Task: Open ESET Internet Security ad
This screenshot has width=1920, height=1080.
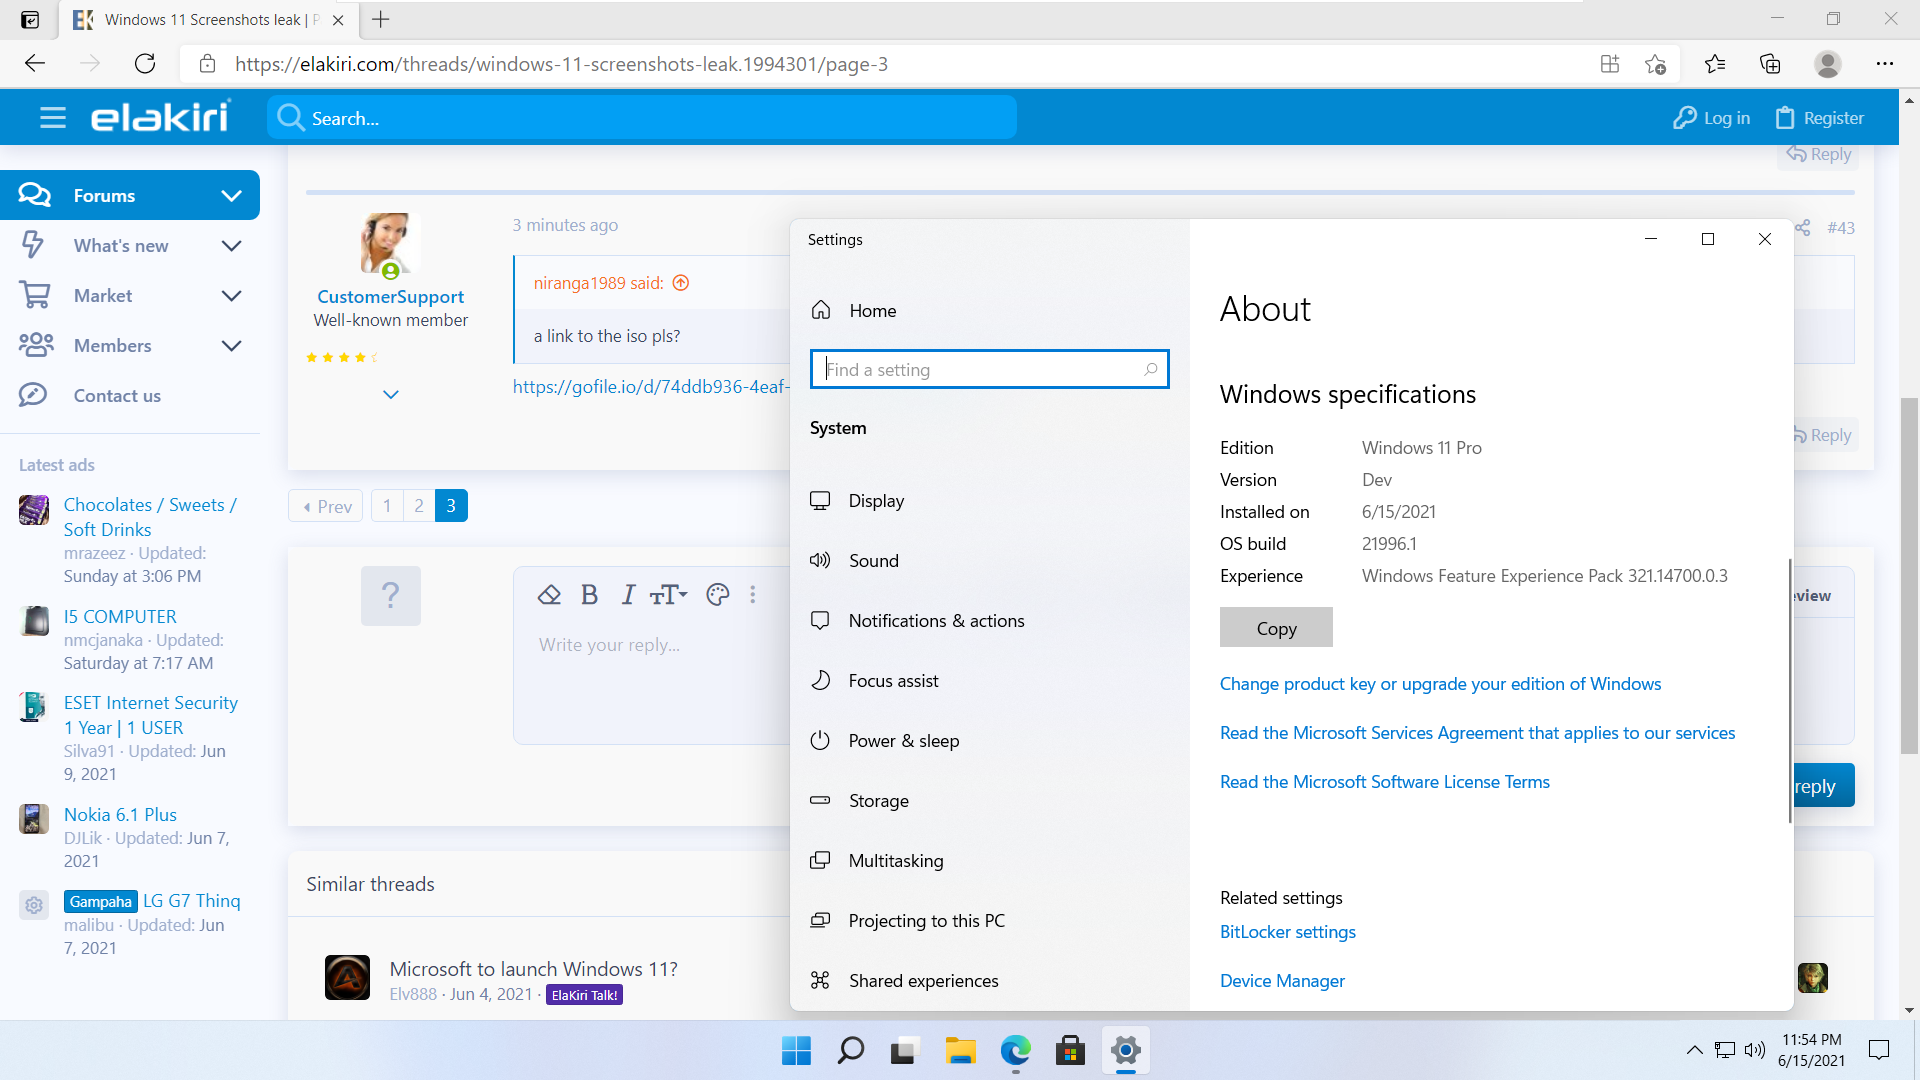Action: 151,715
